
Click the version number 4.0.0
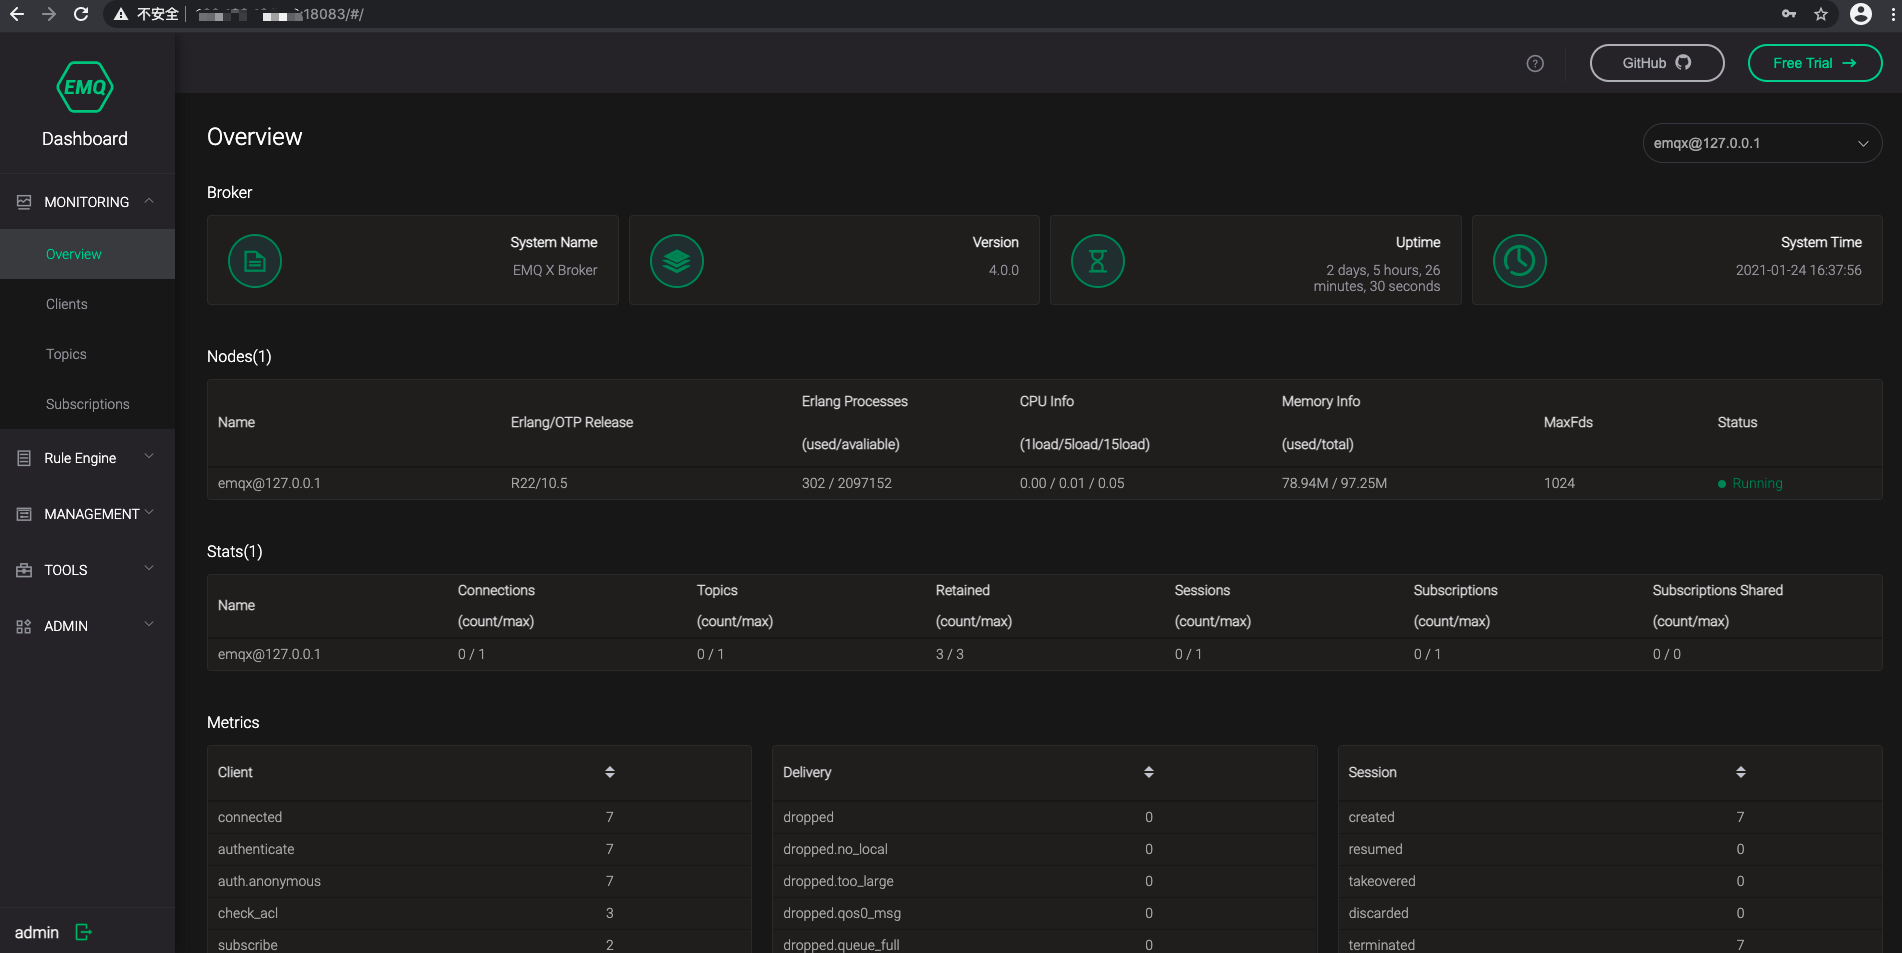(1004, 270)
